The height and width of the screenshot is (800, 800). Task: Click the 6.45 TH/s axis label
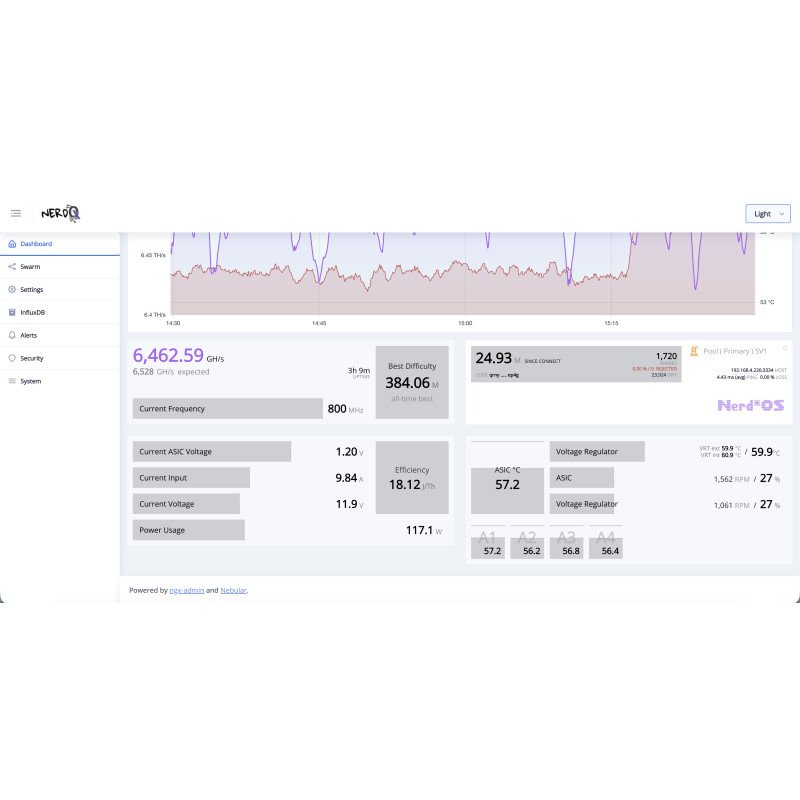[x=153, y=255]
